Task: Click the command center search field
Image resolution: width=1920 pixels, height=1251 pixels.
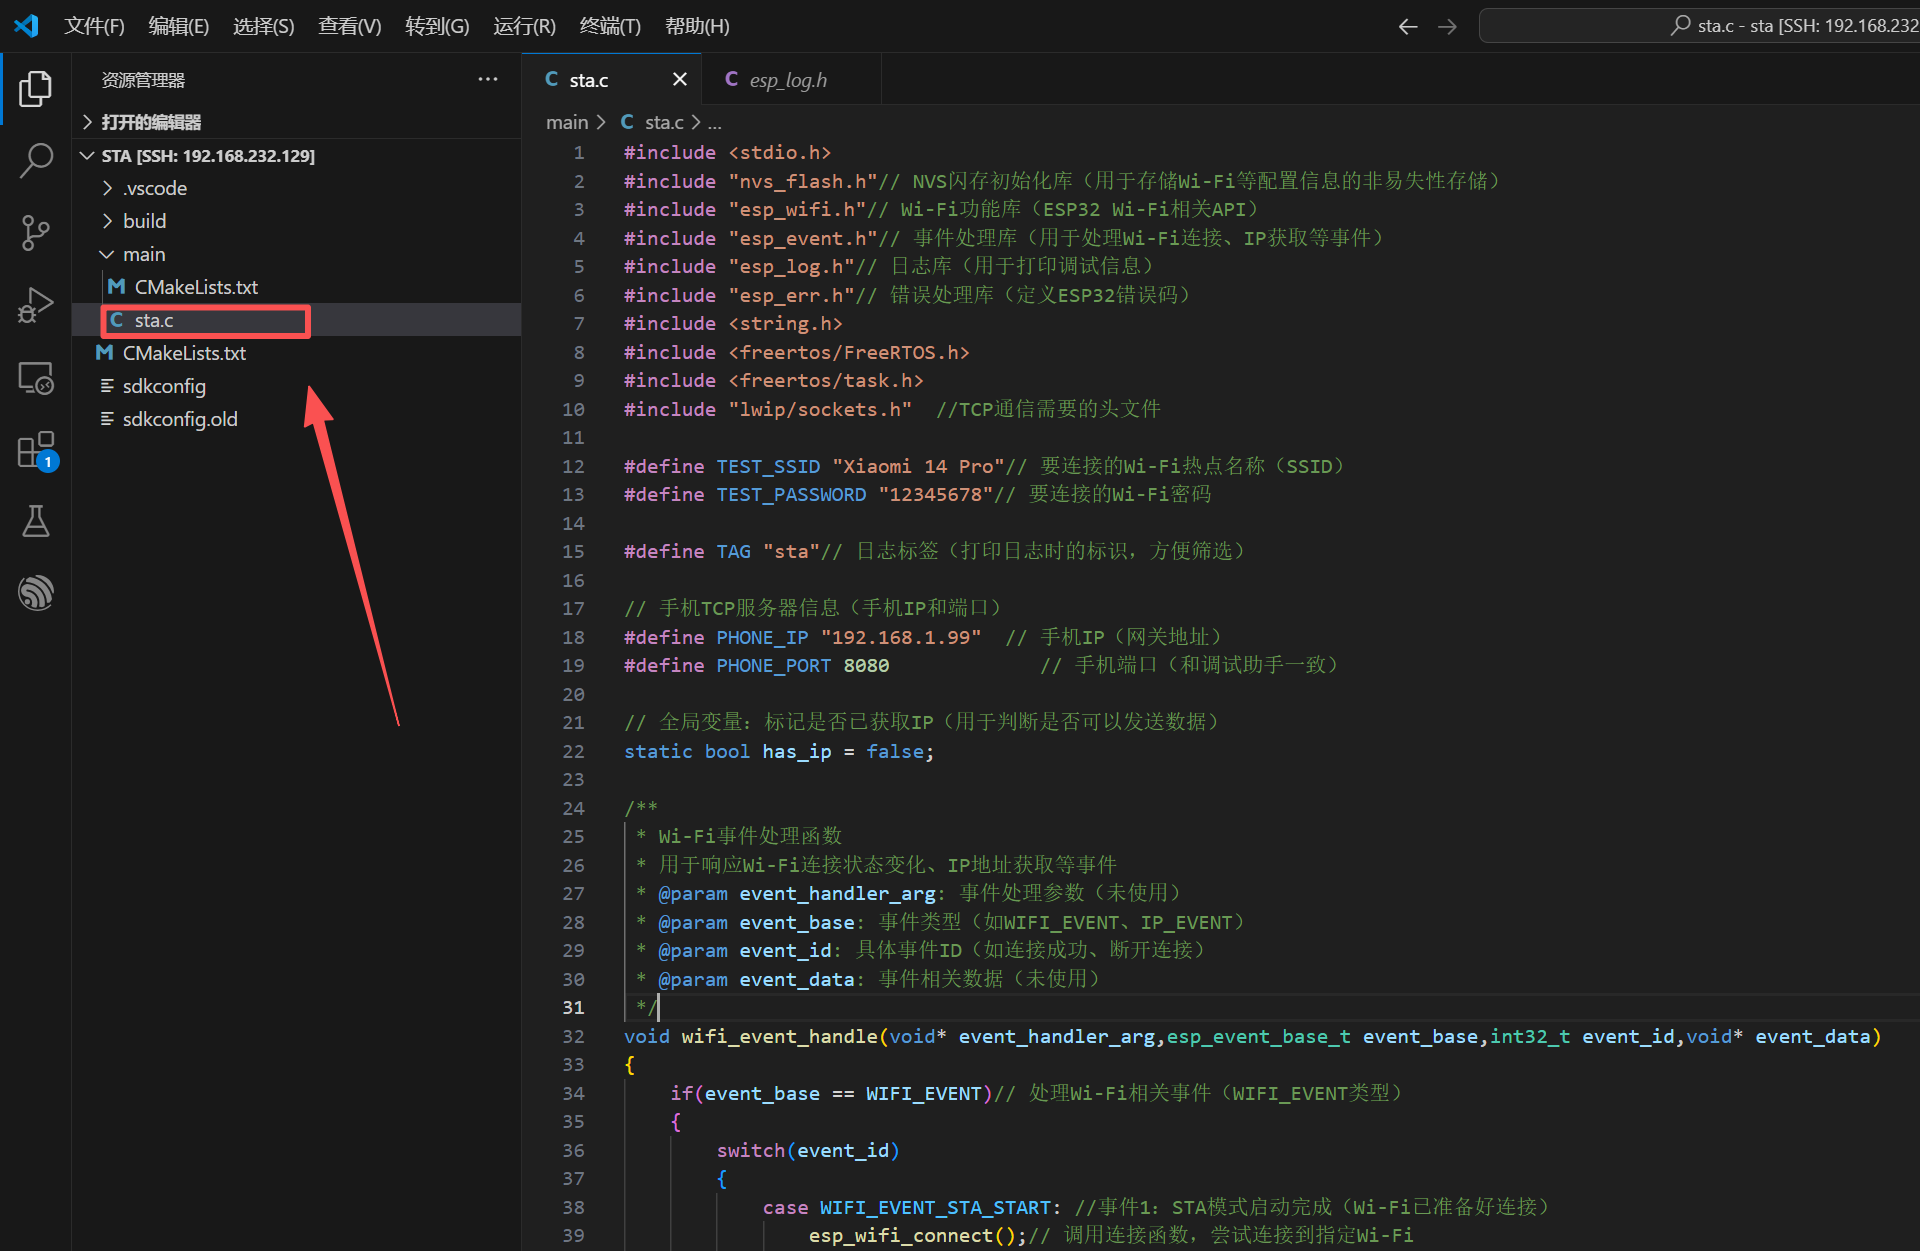Action: pos(1700,26)
